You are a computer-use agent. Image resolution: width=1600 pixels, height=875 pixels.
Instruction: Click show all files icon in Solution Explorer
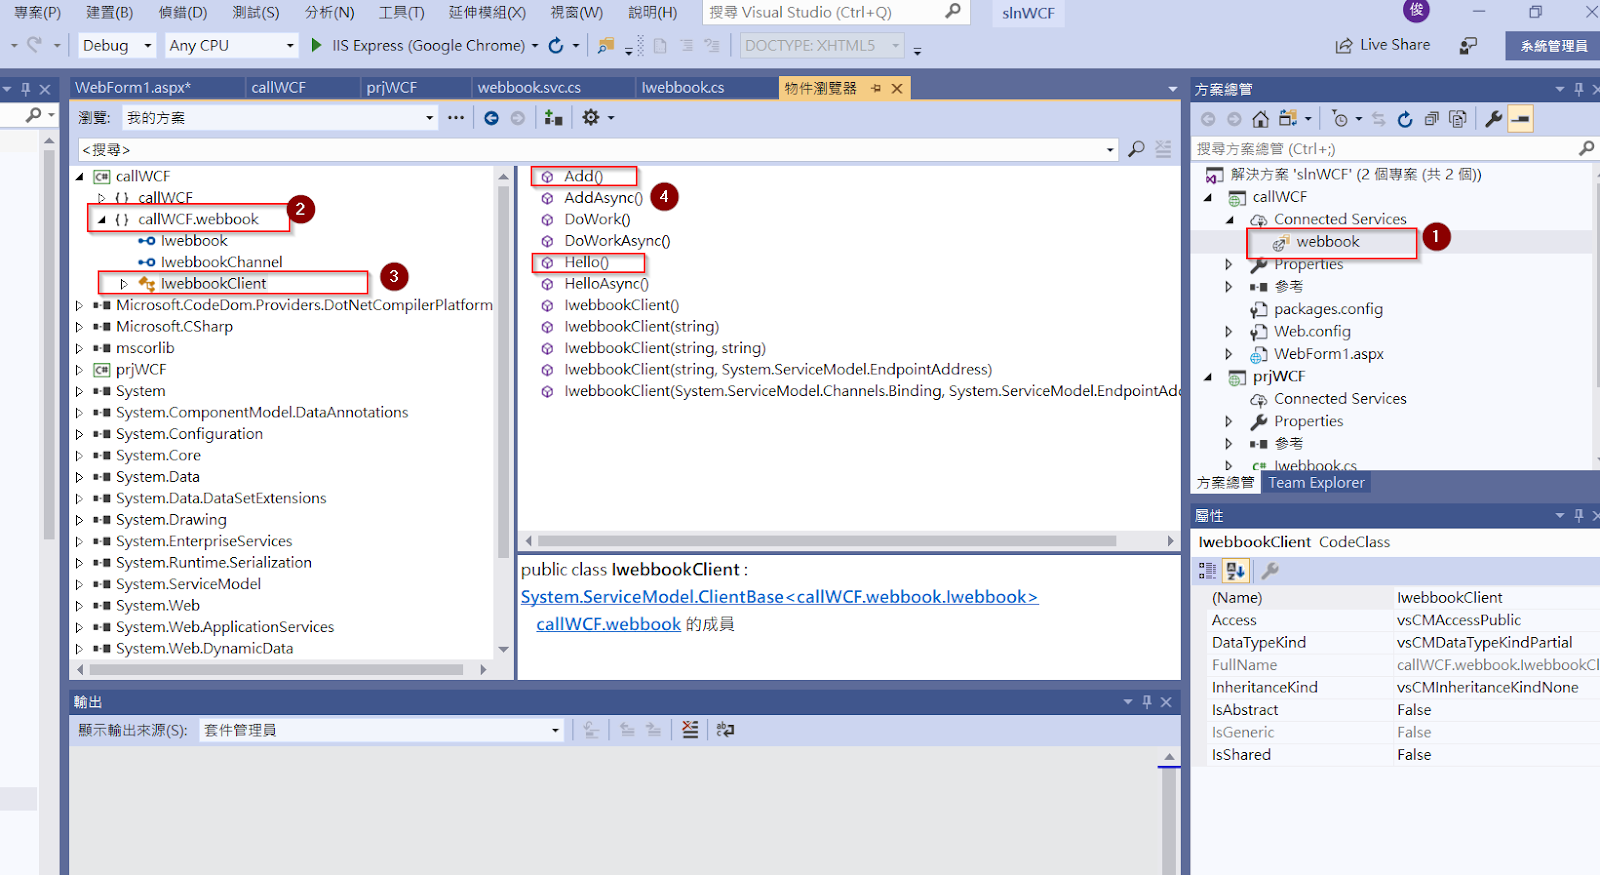[1458, 119]
